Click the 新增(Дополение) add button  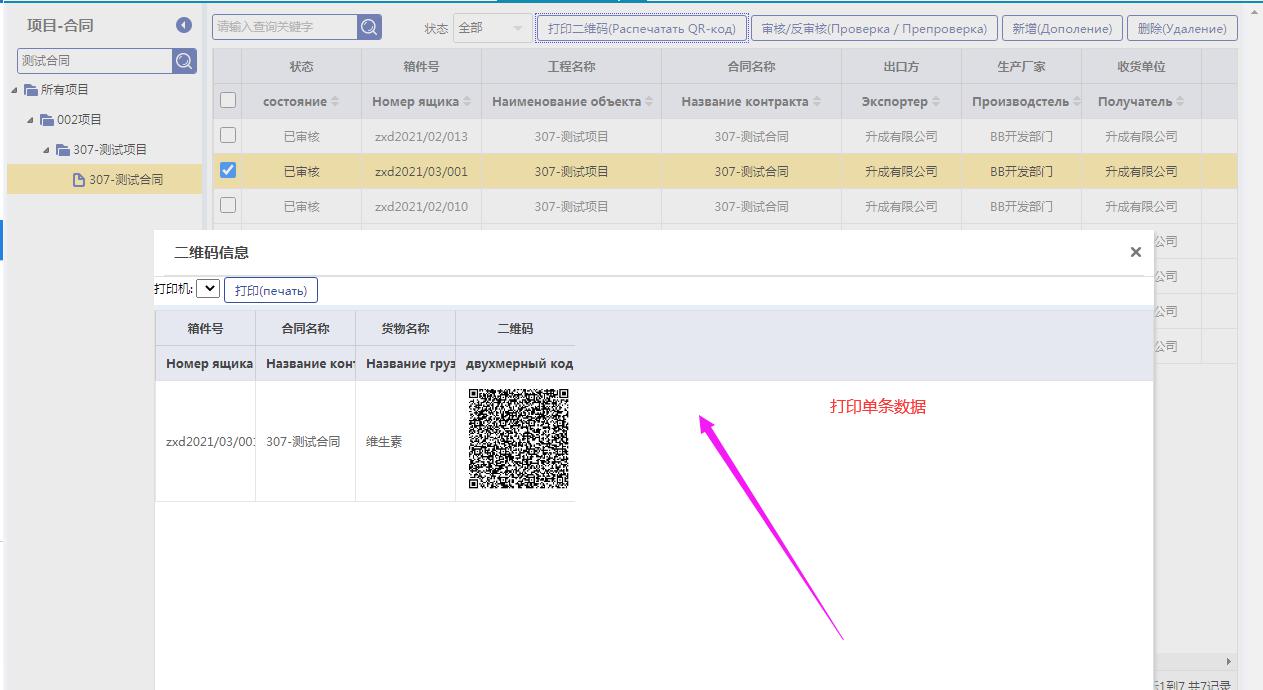[1061, 28]
